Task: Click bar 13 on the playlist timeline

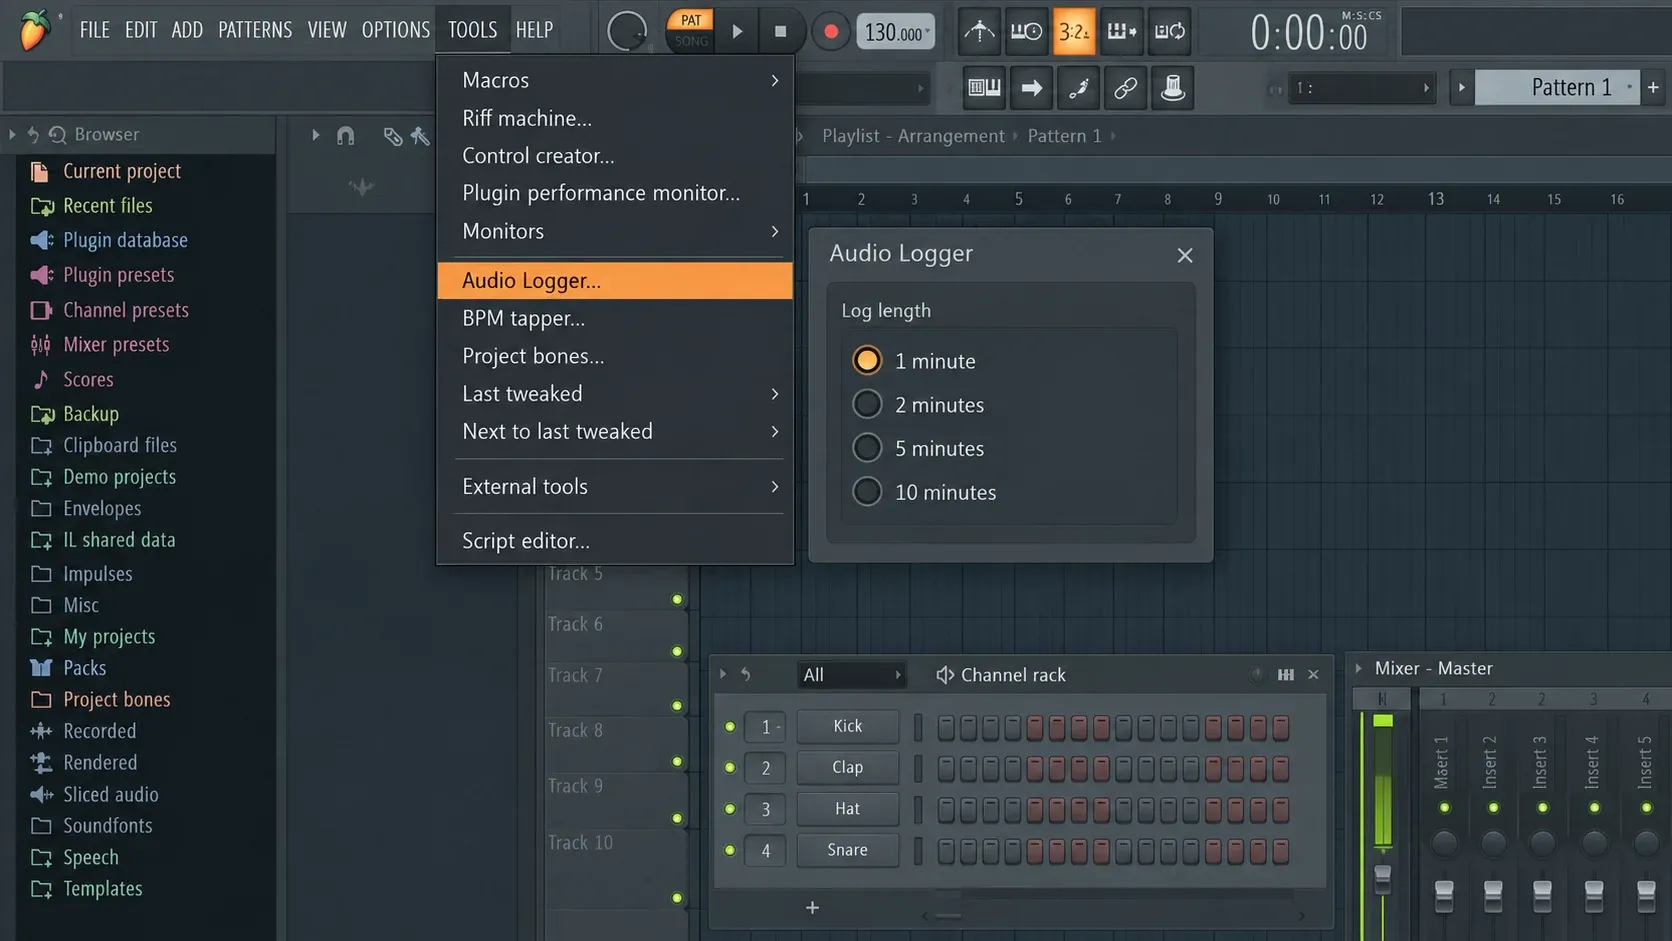Action: (1436, 199)
